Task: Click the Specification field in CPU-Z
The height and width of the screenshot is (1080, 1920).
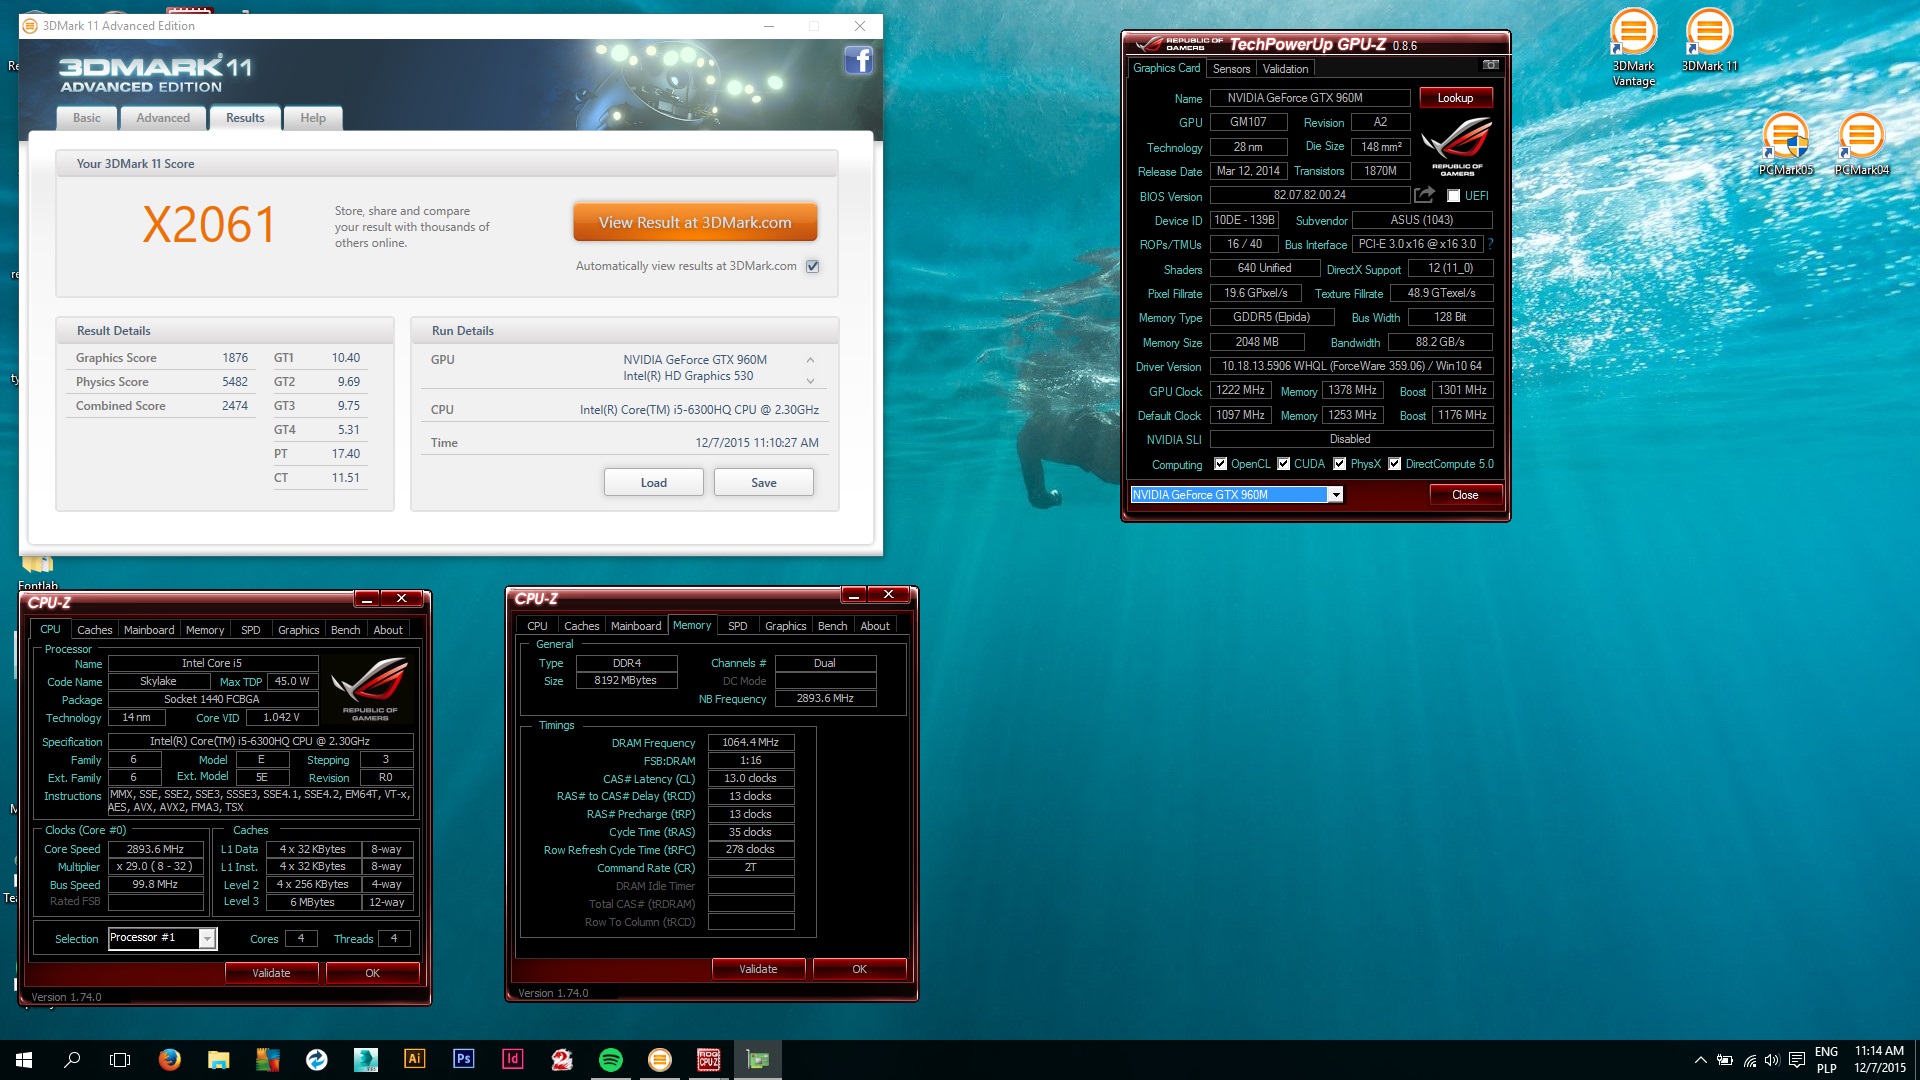Action: click(x=260, y=741)
